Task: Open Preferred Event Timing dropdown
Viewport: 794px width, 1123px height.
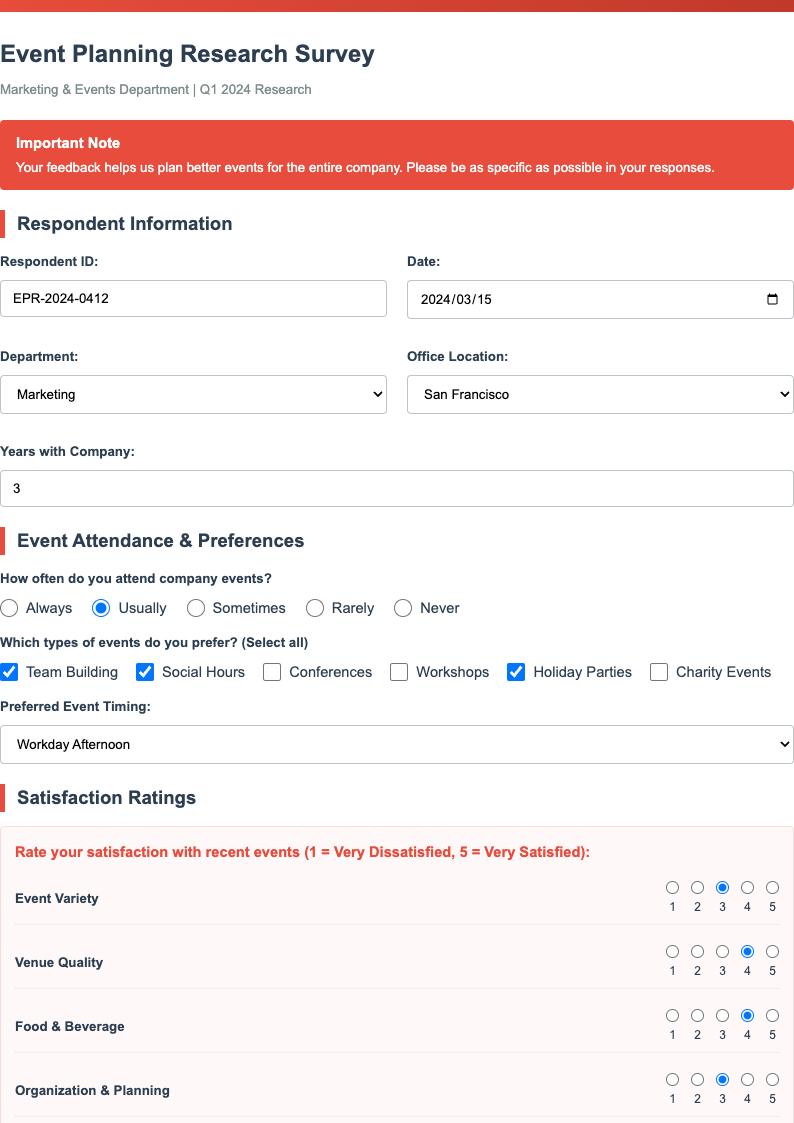Action: click(x=397, y=744)
